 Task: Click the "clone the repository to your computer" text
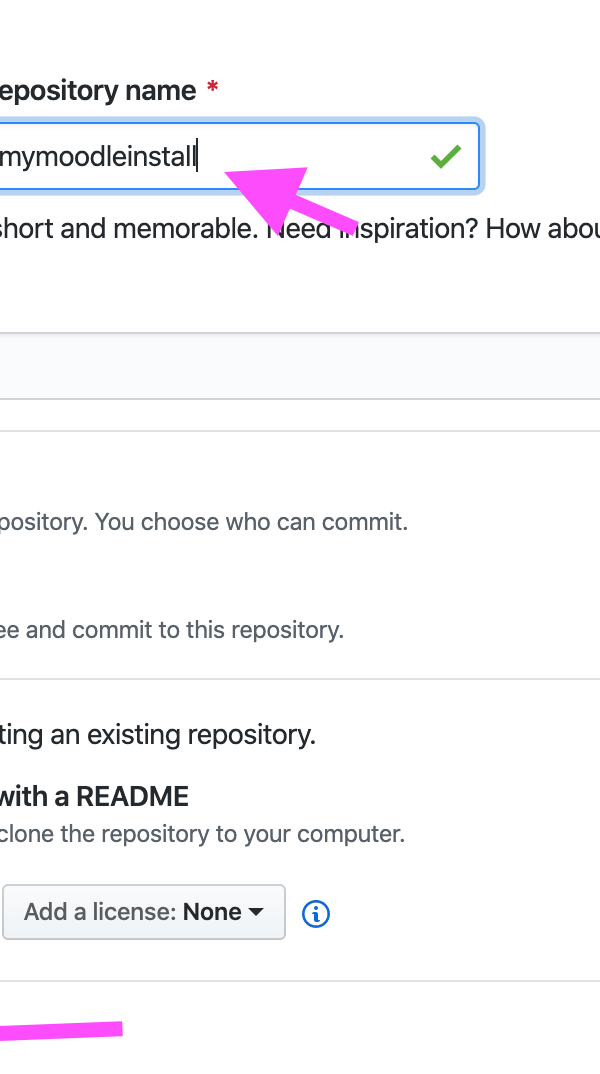coord(202,834)
